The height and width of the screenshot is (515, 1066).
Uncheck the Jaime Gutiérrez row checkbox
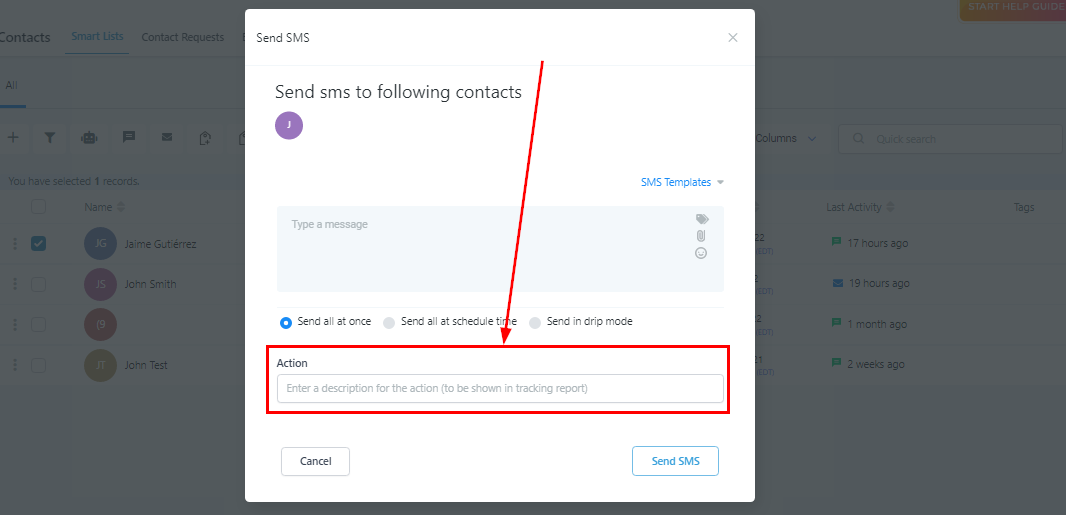click(x=38, y=243)
